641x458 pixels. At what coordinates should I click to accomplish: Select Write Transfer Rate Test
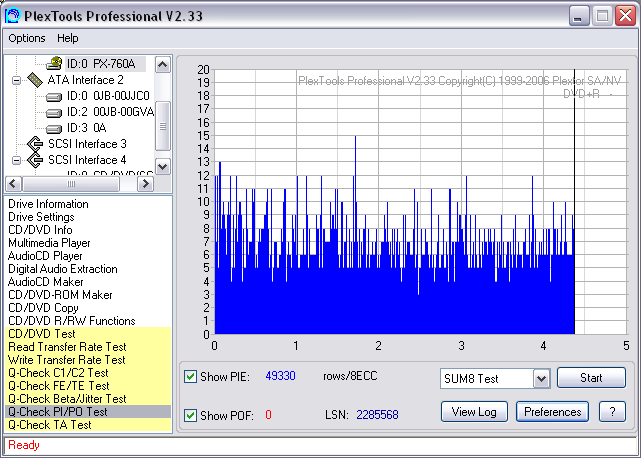88,360
